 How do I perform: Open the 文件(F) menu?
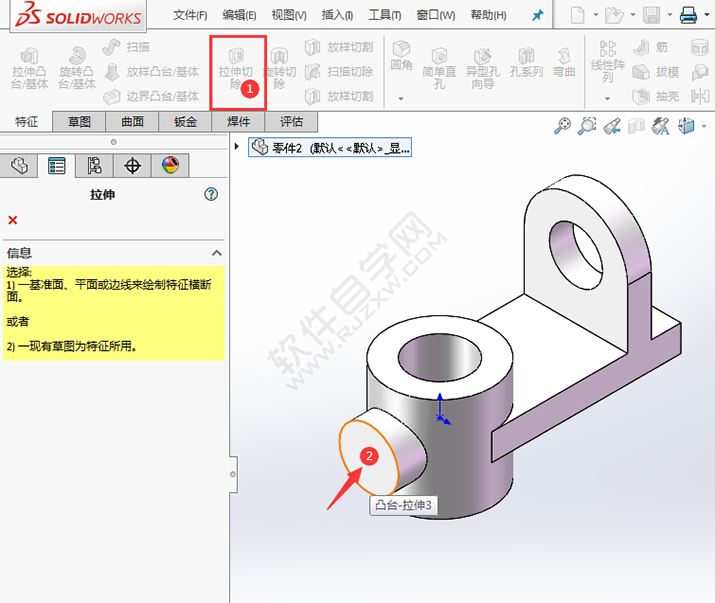[x=190, y=16]
